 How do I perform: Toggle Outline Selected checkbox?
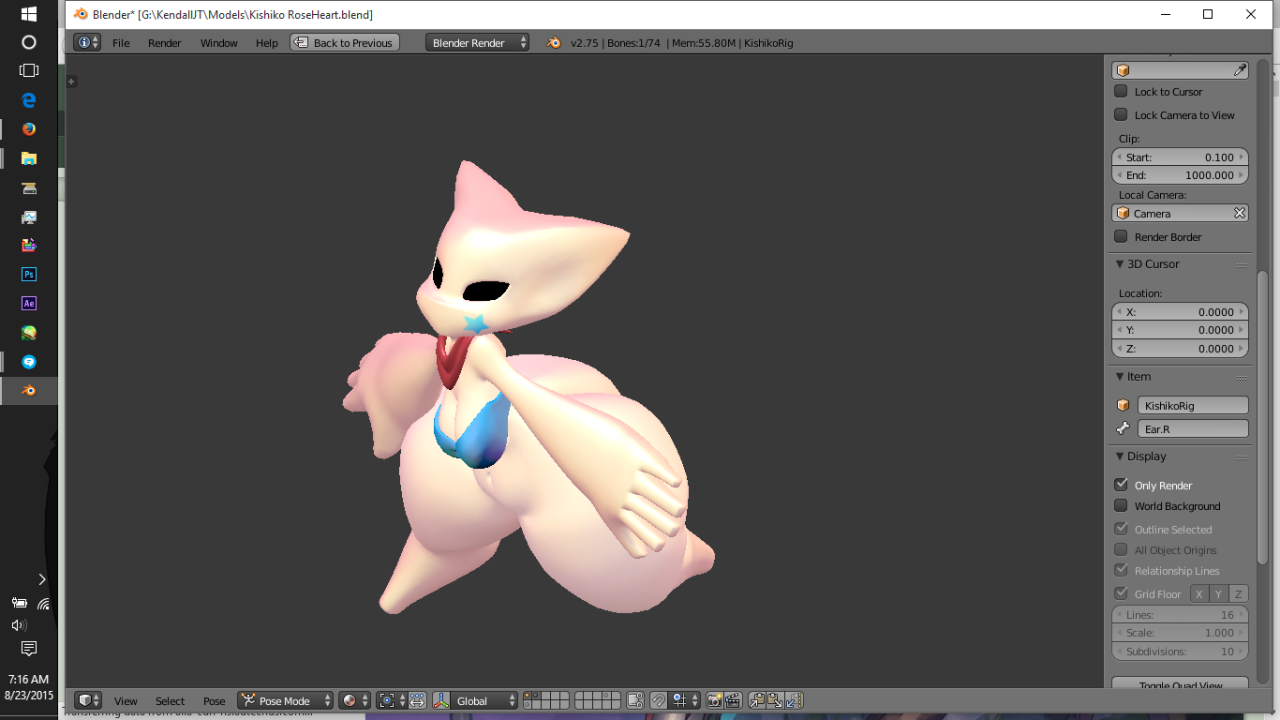tap(1121, 528)
